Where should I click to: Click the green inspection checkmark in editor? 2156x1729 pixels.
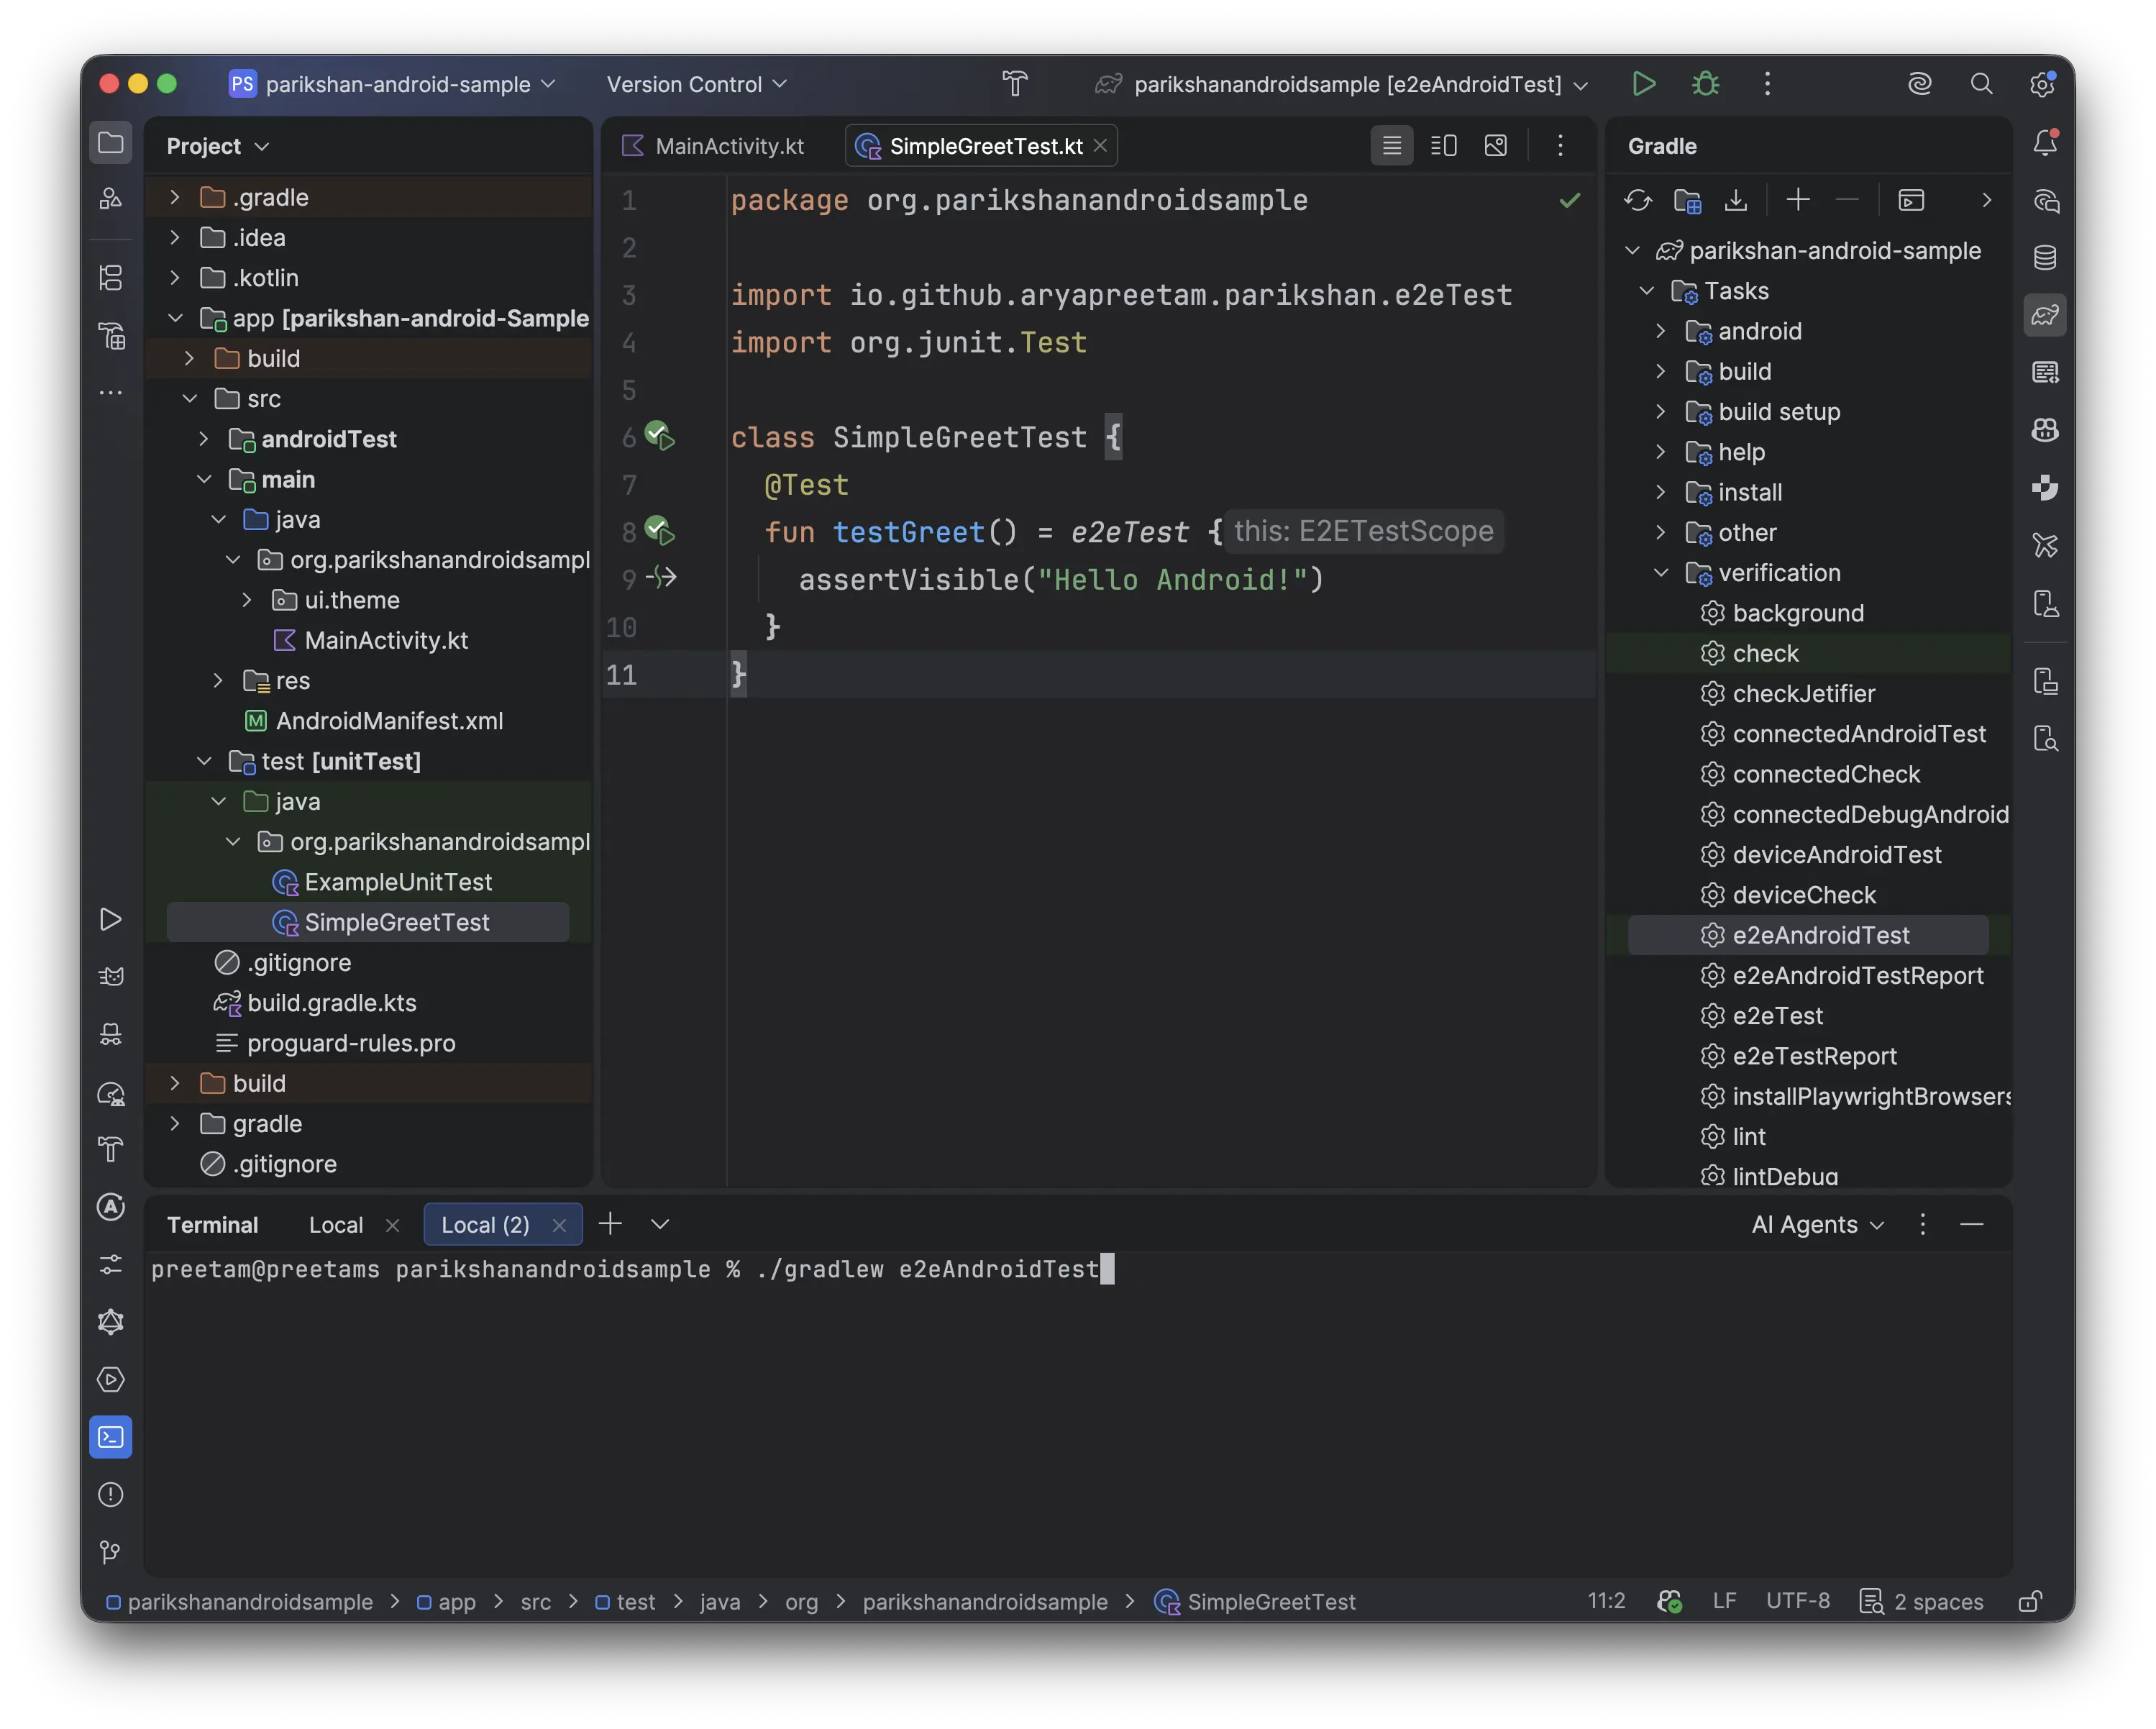click(1569, 200)
